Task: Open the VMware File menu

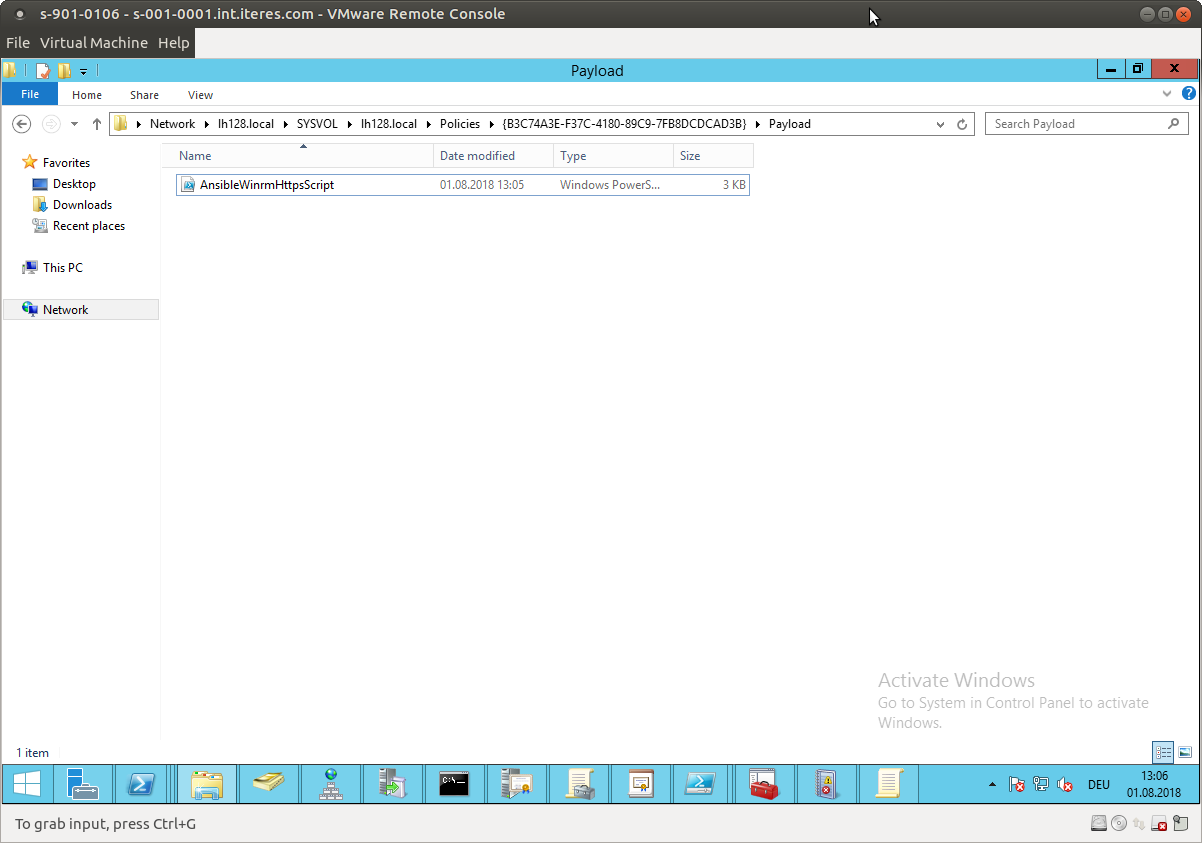Action: click(18, 43)
